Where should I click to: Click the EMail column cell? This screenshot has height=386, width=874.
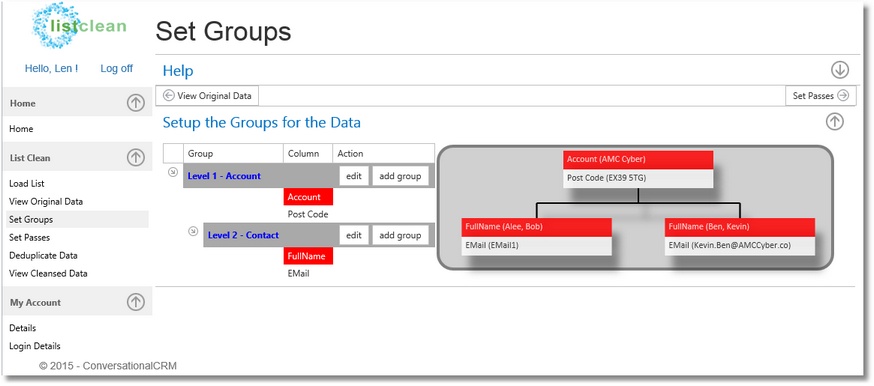[x=298, y=273]
